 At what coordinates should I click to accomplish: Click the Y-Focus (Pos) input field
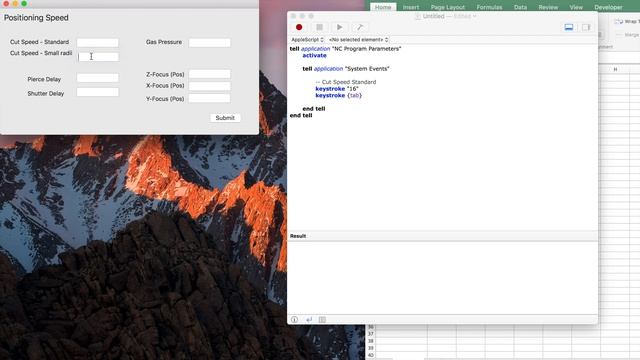[209, 98]
